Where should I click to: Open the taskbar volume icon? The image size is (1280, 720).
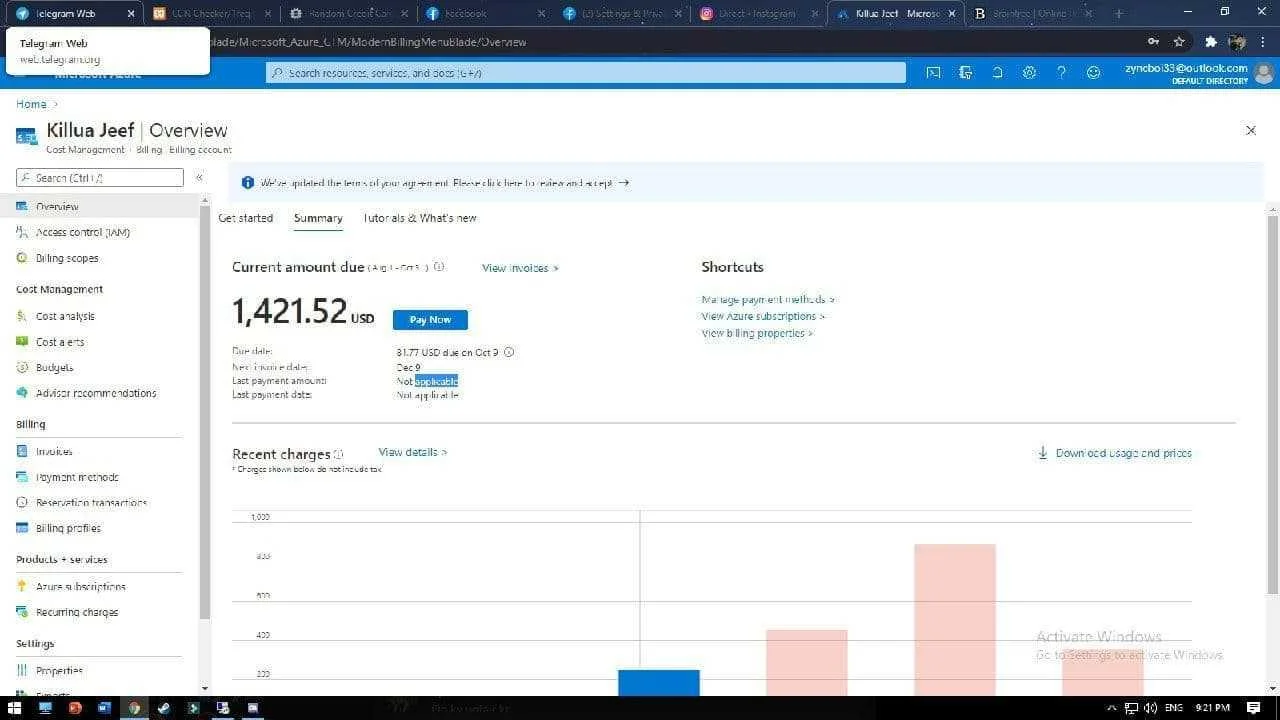point(1151,708)
